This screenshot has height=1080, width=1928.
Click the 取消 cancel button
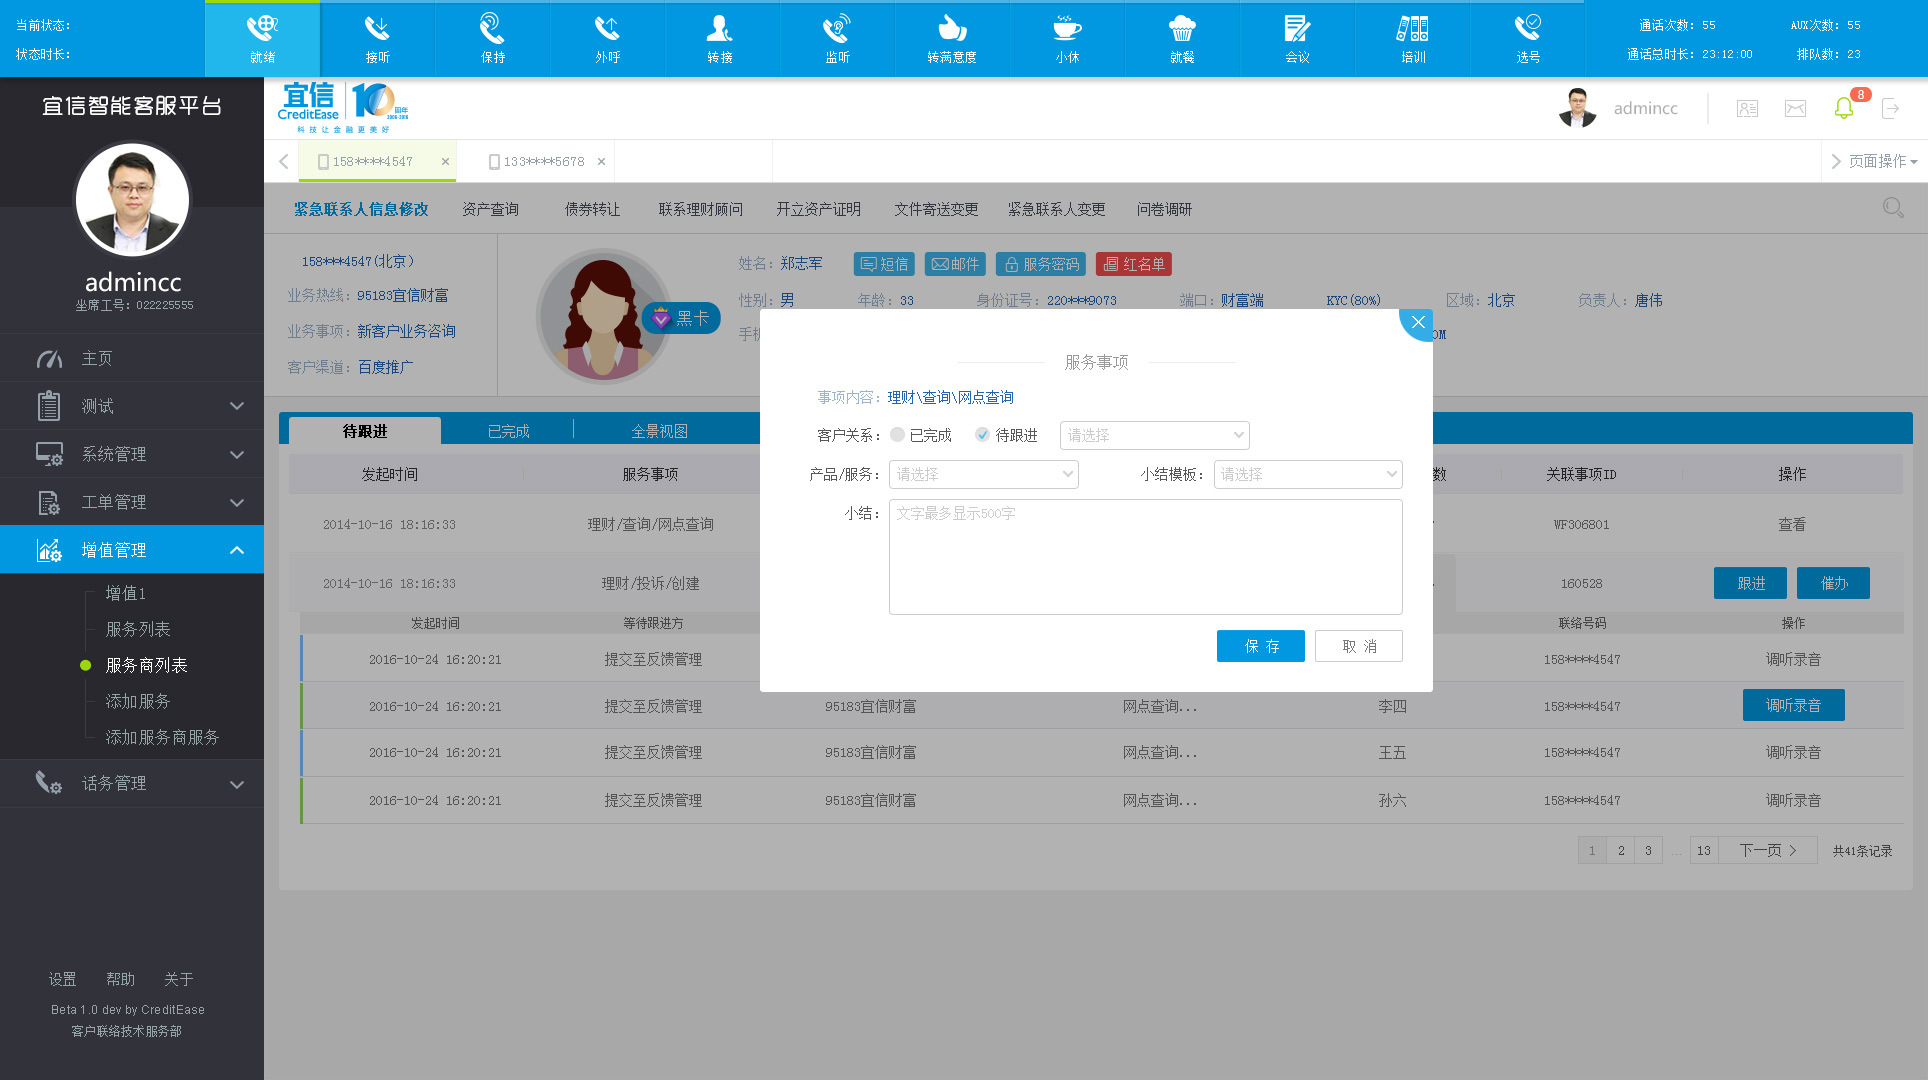(x=1358, y=646)
